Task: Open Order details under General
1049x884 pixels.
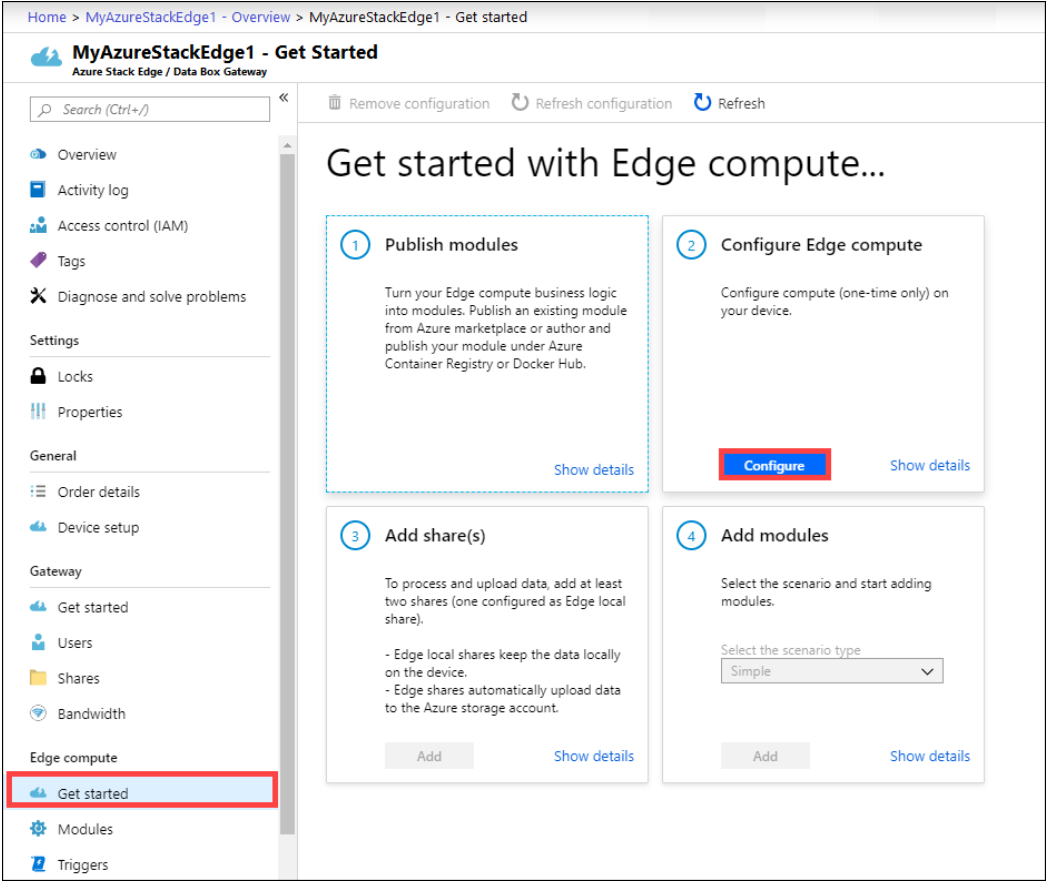Action: 98,492
